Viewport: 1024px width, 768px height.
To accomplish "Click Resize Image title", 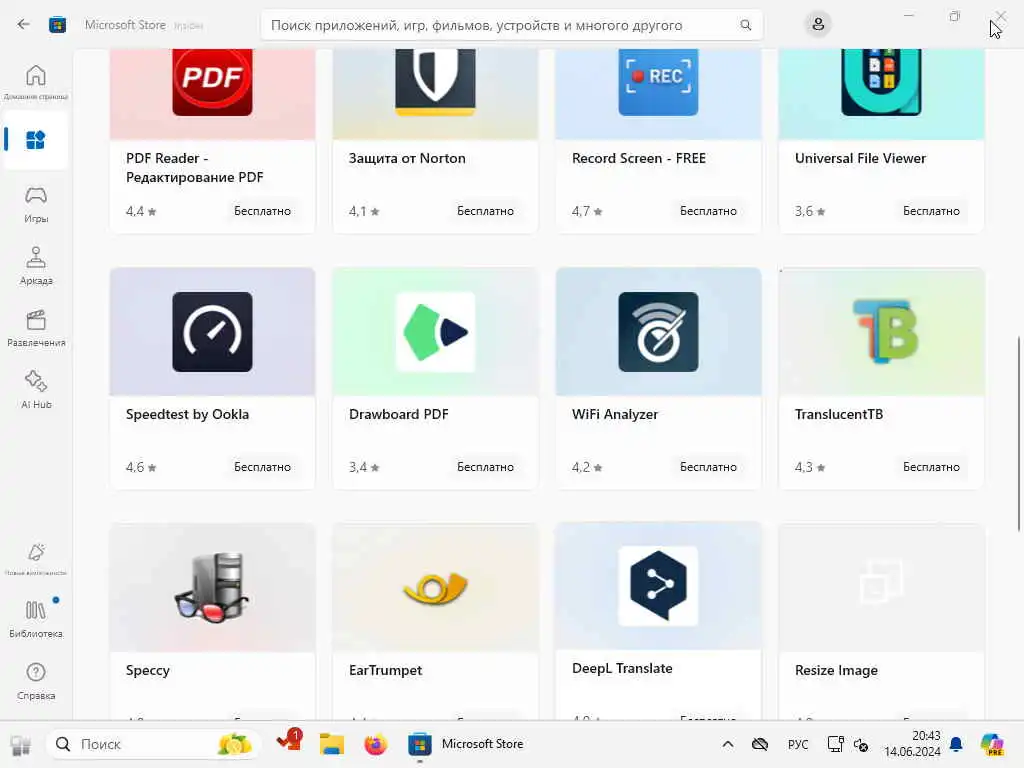I will (x=836, y=671).
